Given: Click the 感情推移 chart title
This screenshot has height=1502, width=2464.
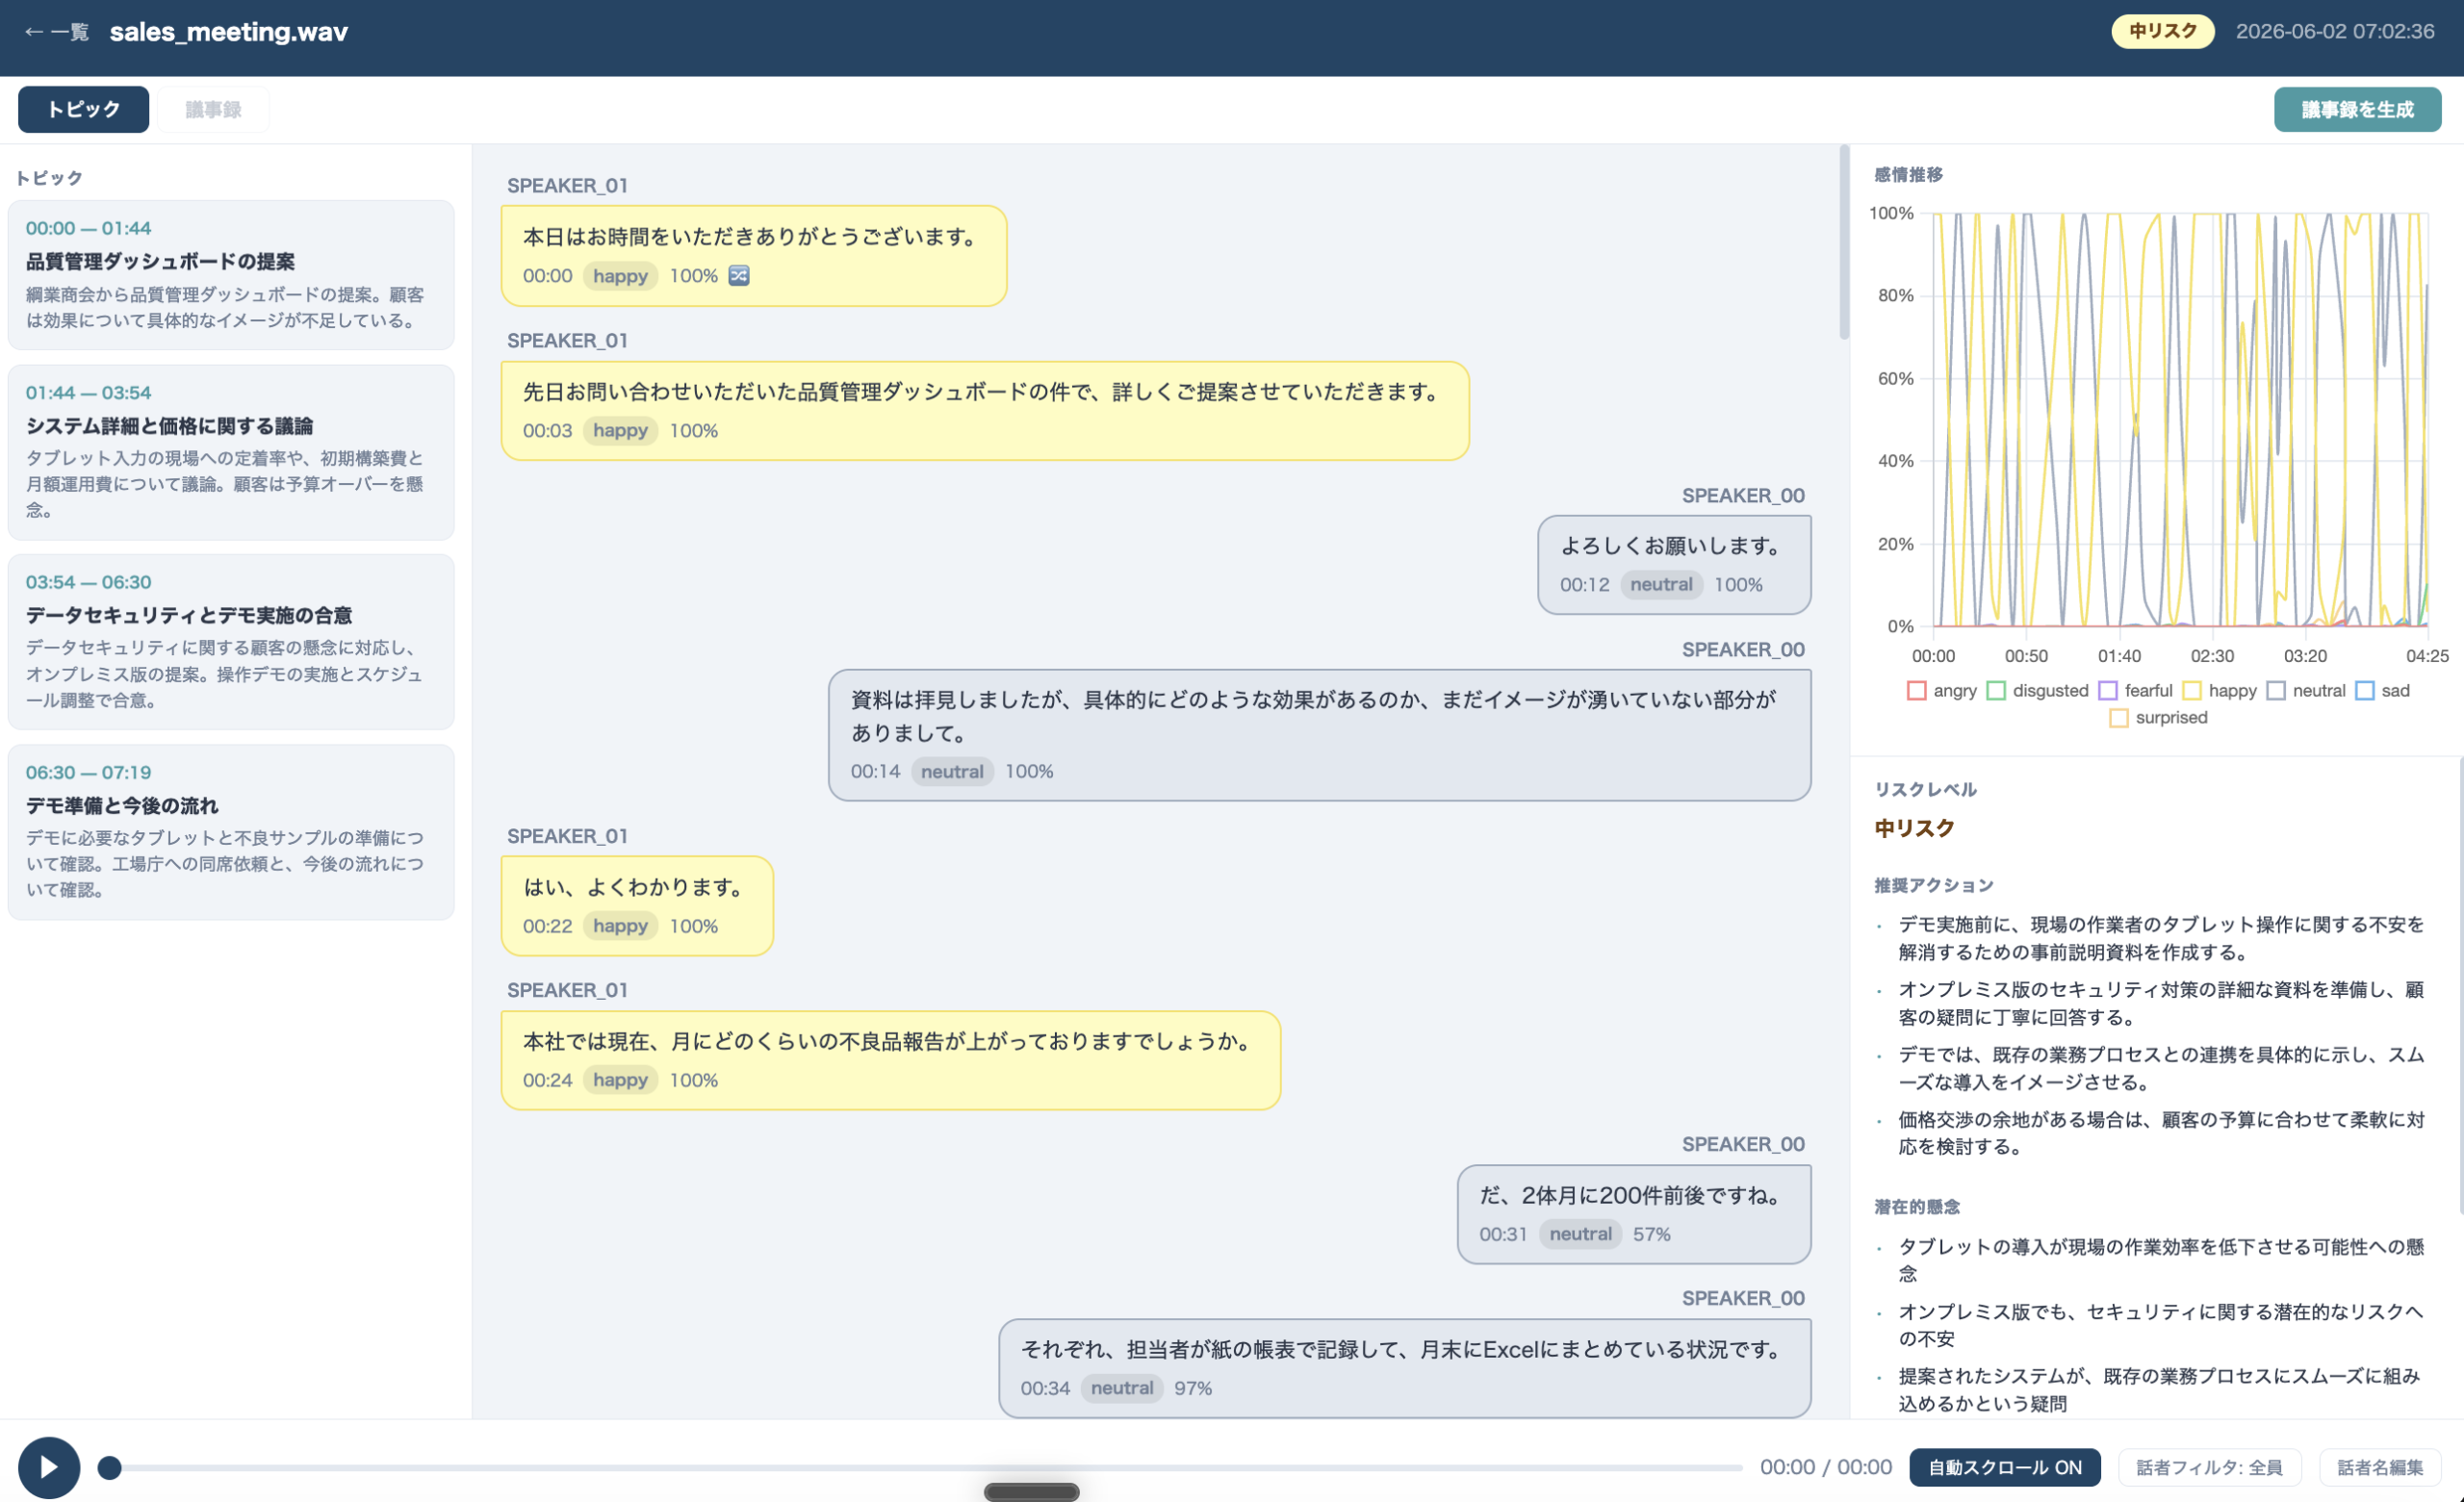Looking at the screenshot, I should [1908, 174].
